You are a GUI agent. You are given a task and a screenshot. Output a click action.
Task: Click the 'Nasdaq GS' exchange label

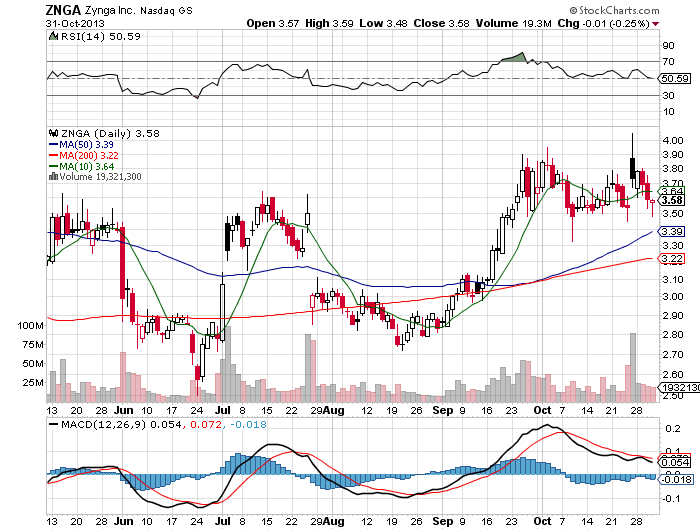coord(167,11)
